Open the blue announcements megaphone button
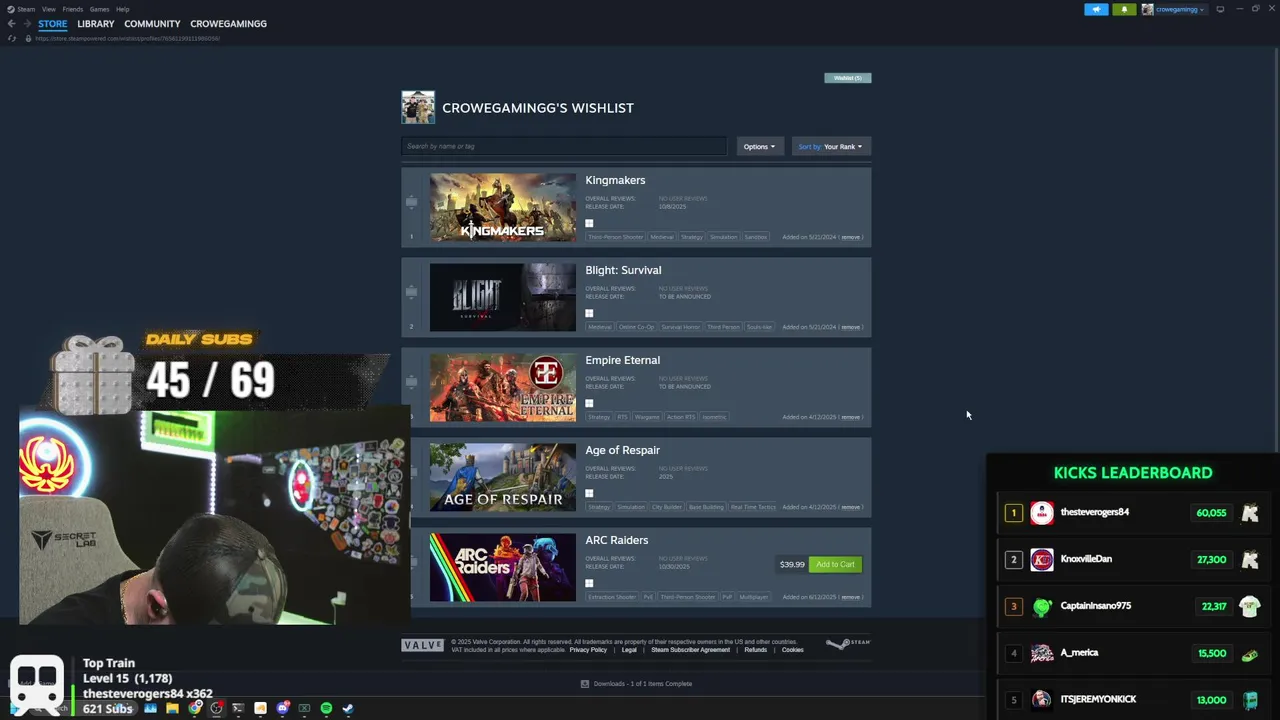The width and height of the screenshot is (1280, 720). 1096,9
